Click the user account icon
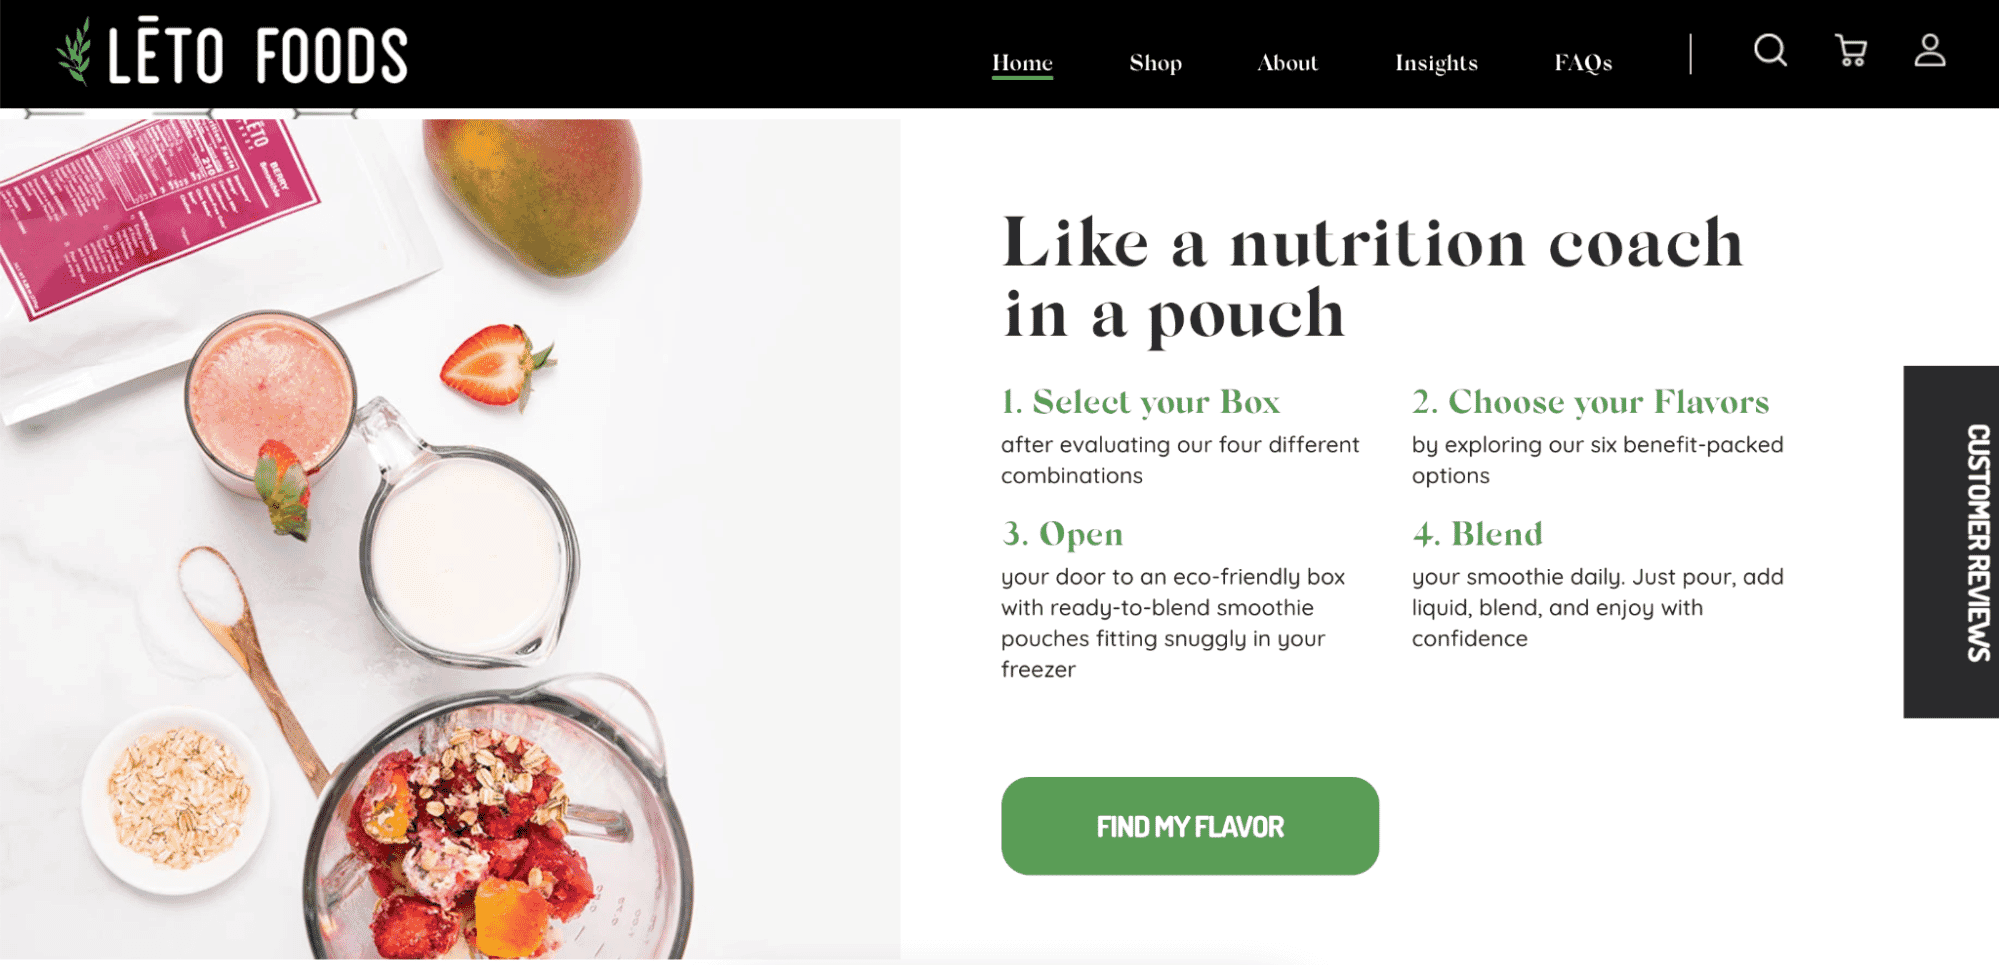 point(1929,51)
